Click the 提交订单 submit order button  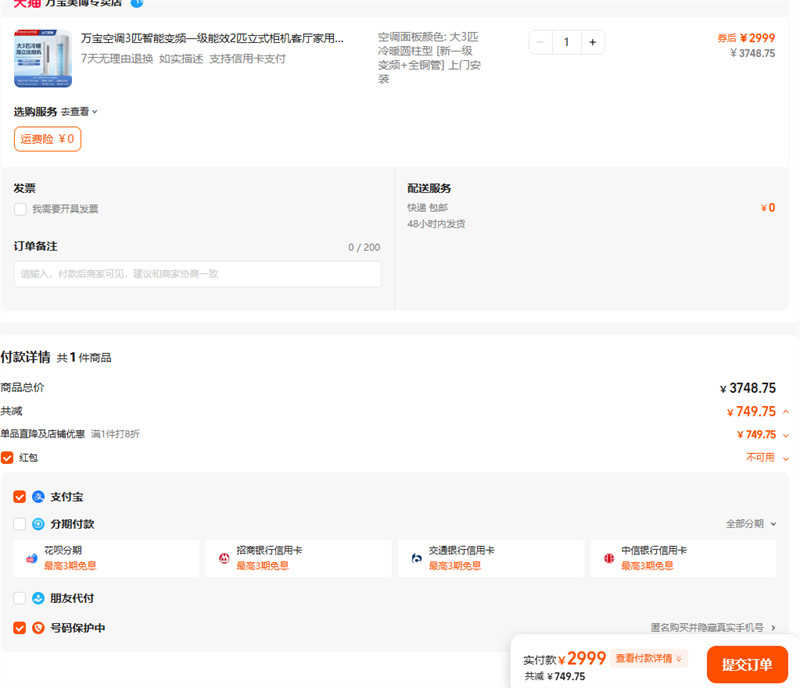coord(747,665)
